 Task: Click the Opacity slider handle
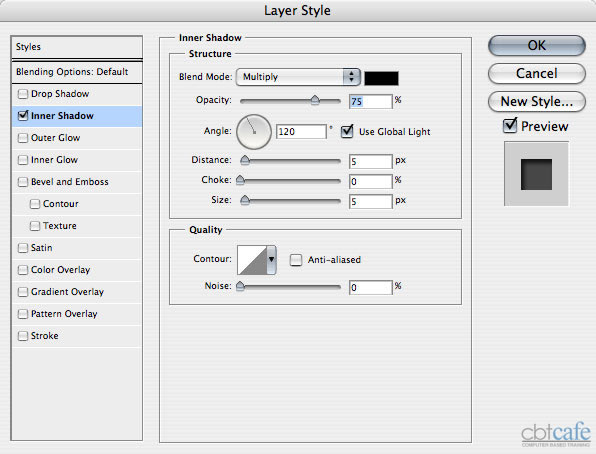point(315,100)
